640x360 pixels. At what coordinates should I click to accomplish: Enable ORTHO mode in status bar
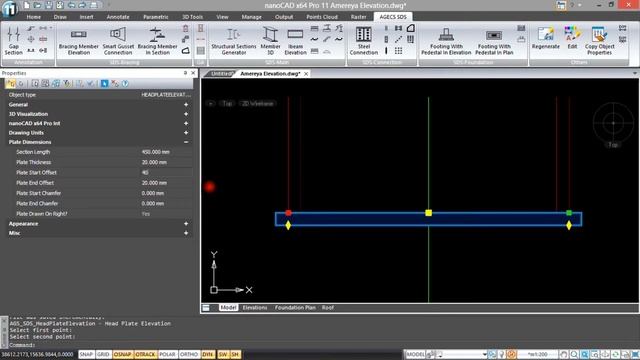pos(189,354)
